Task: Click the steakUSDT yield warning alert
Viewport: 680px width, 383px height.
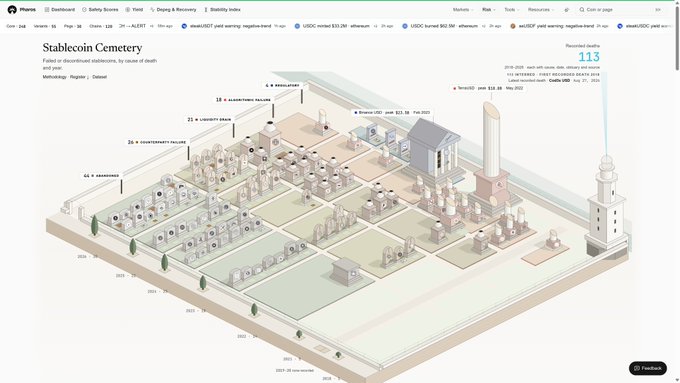Action: 233,26
